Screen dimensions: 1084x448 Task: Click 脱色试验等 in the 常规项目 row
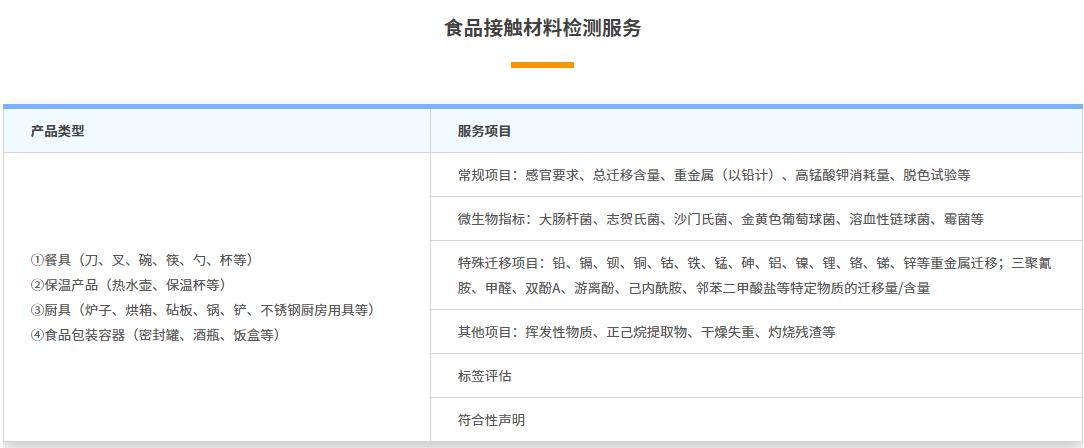[935, 175]
